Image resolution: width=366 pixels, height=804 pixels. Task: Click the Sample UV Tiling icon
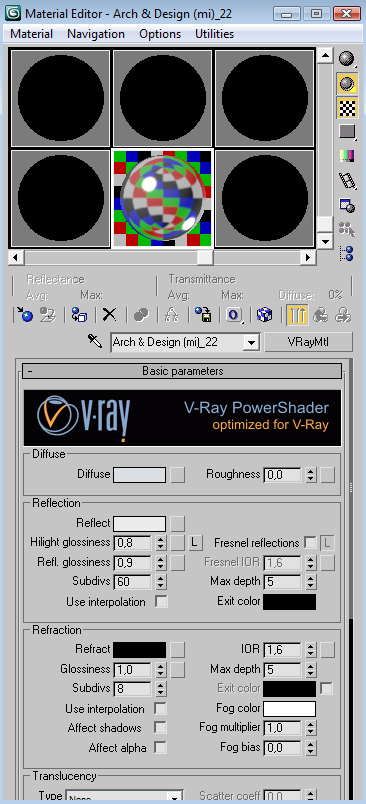coord(348,132)
